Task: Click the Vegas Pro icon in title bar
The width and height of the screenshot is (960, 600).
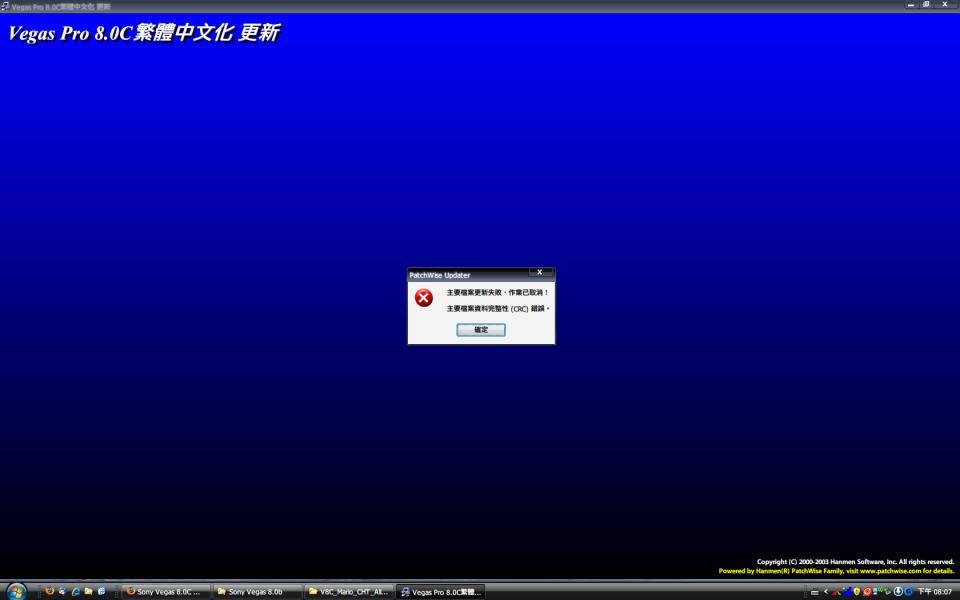Action: (5, 6)
